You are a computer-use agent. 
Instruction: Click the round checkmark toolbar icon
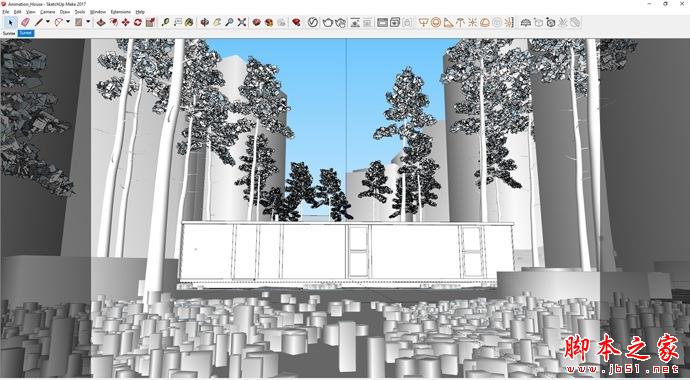(x=312, y=22)
